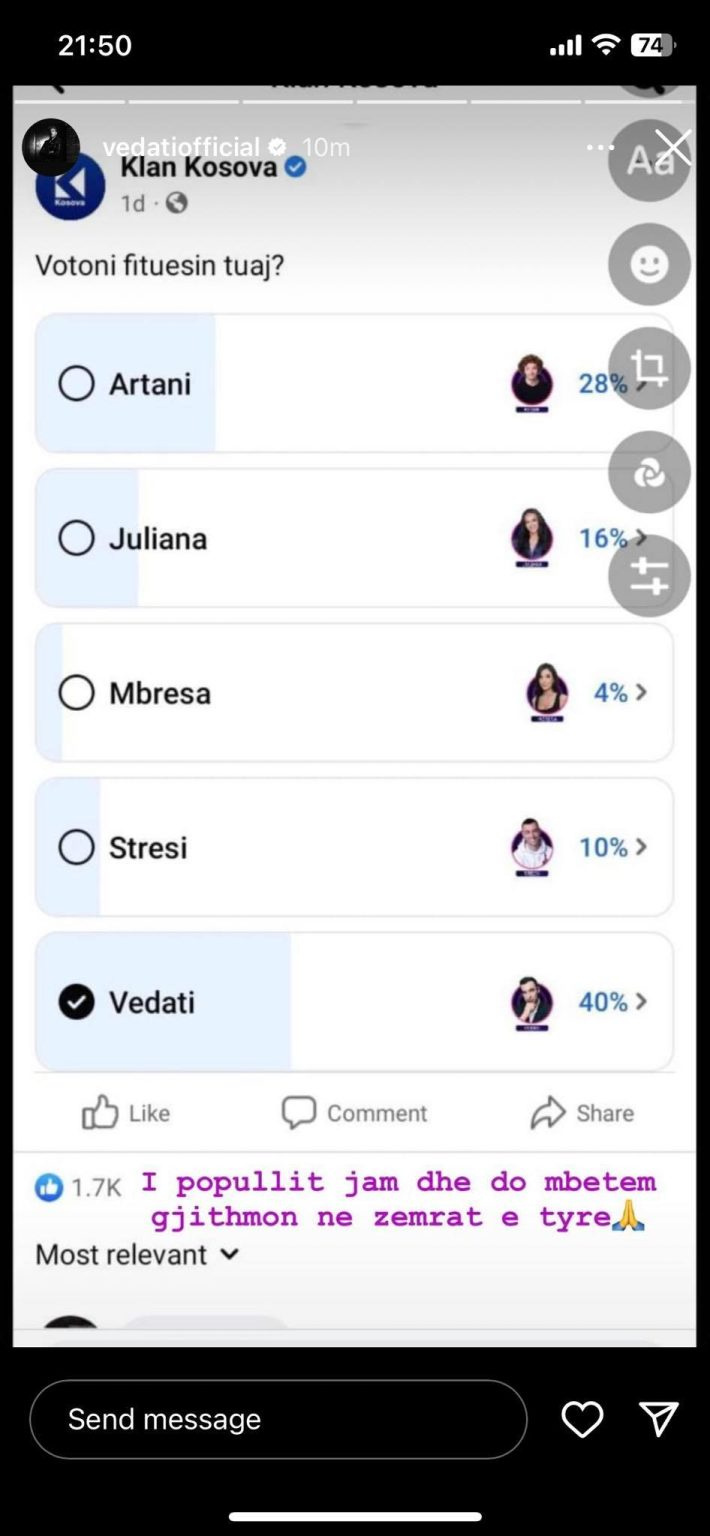Viewport: 710px width, 1536px height.
Task: Close the story with X button
Action: [x=674, y=148]
